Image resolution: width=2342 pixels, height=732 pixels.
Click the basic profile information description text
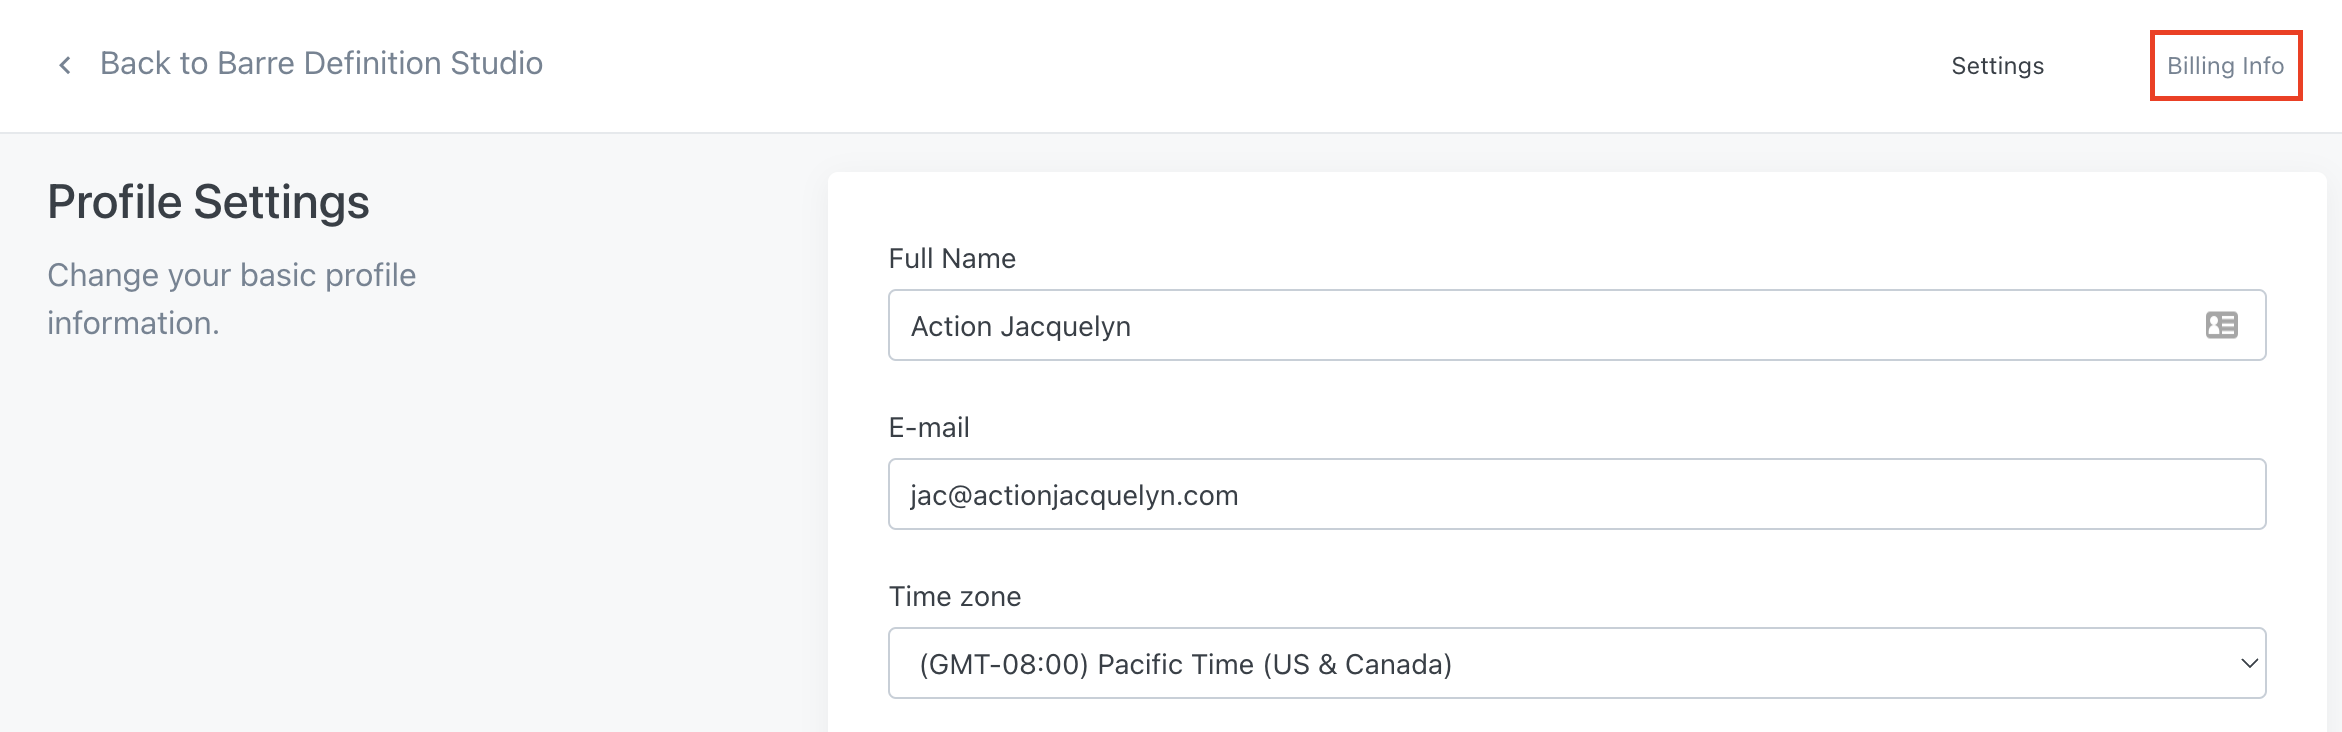(231, 298)
